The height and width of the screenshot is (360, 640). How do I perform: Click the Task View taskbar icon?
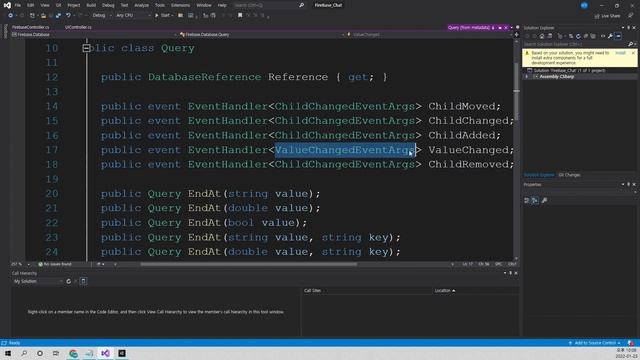[56, 353]
